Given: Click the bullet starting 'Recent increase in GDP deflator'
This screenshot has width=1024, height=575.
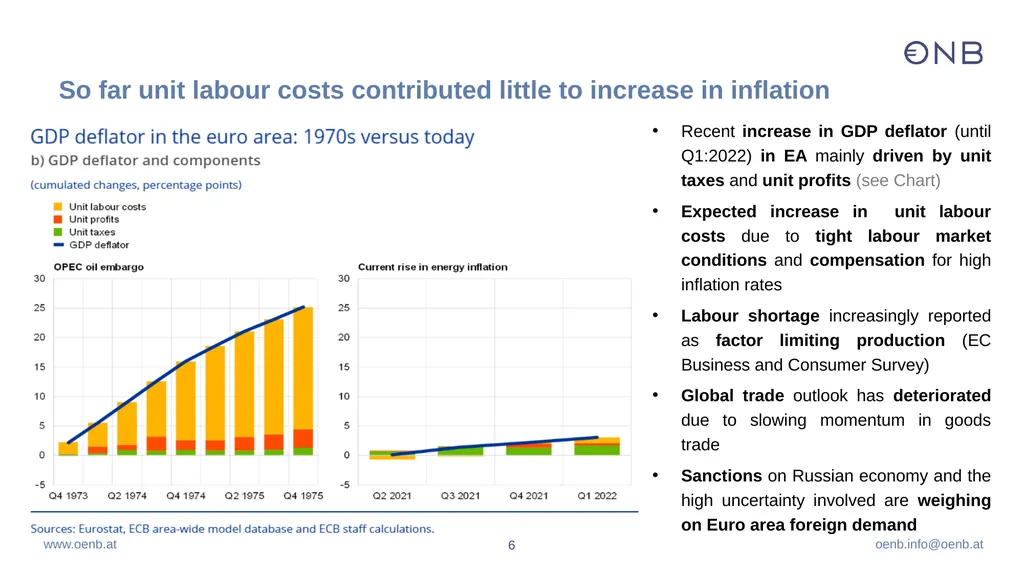Looking at the screenshot, I should coord(835,156).
